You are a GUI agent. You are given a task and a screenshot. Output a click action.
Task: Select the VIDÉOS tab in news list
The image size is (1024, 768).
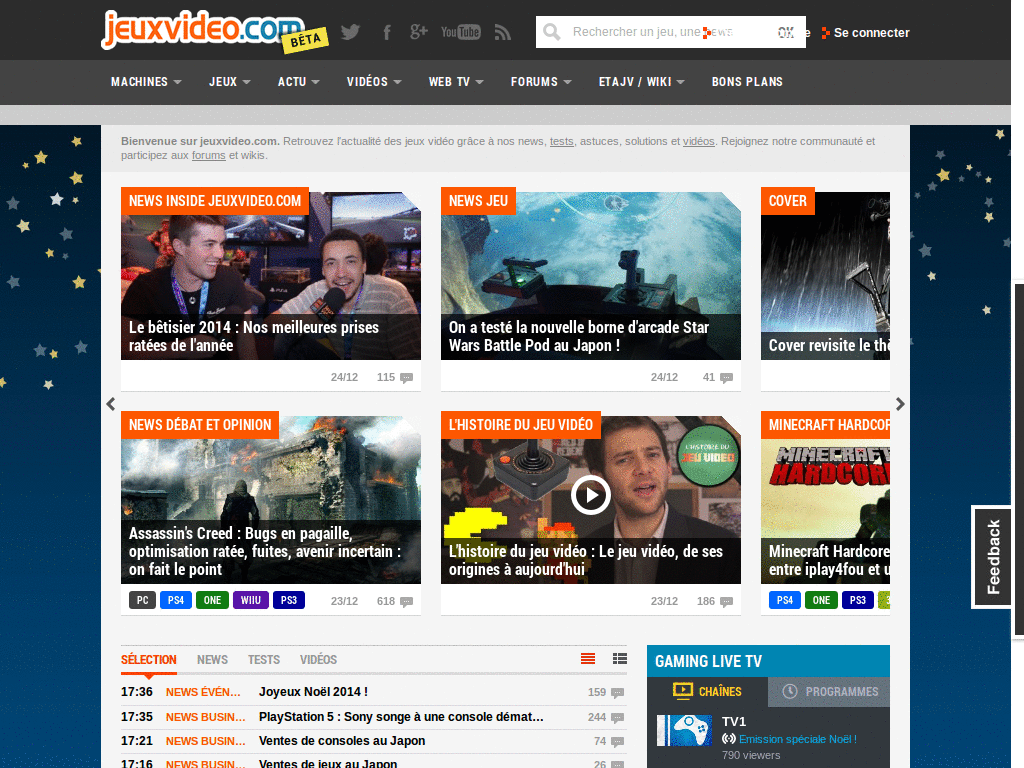318,660
